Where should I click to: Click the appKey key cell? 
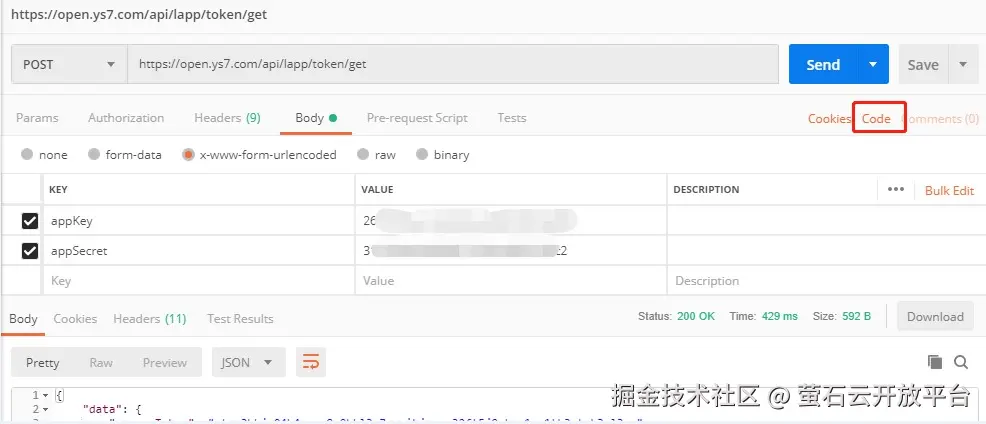199,221
